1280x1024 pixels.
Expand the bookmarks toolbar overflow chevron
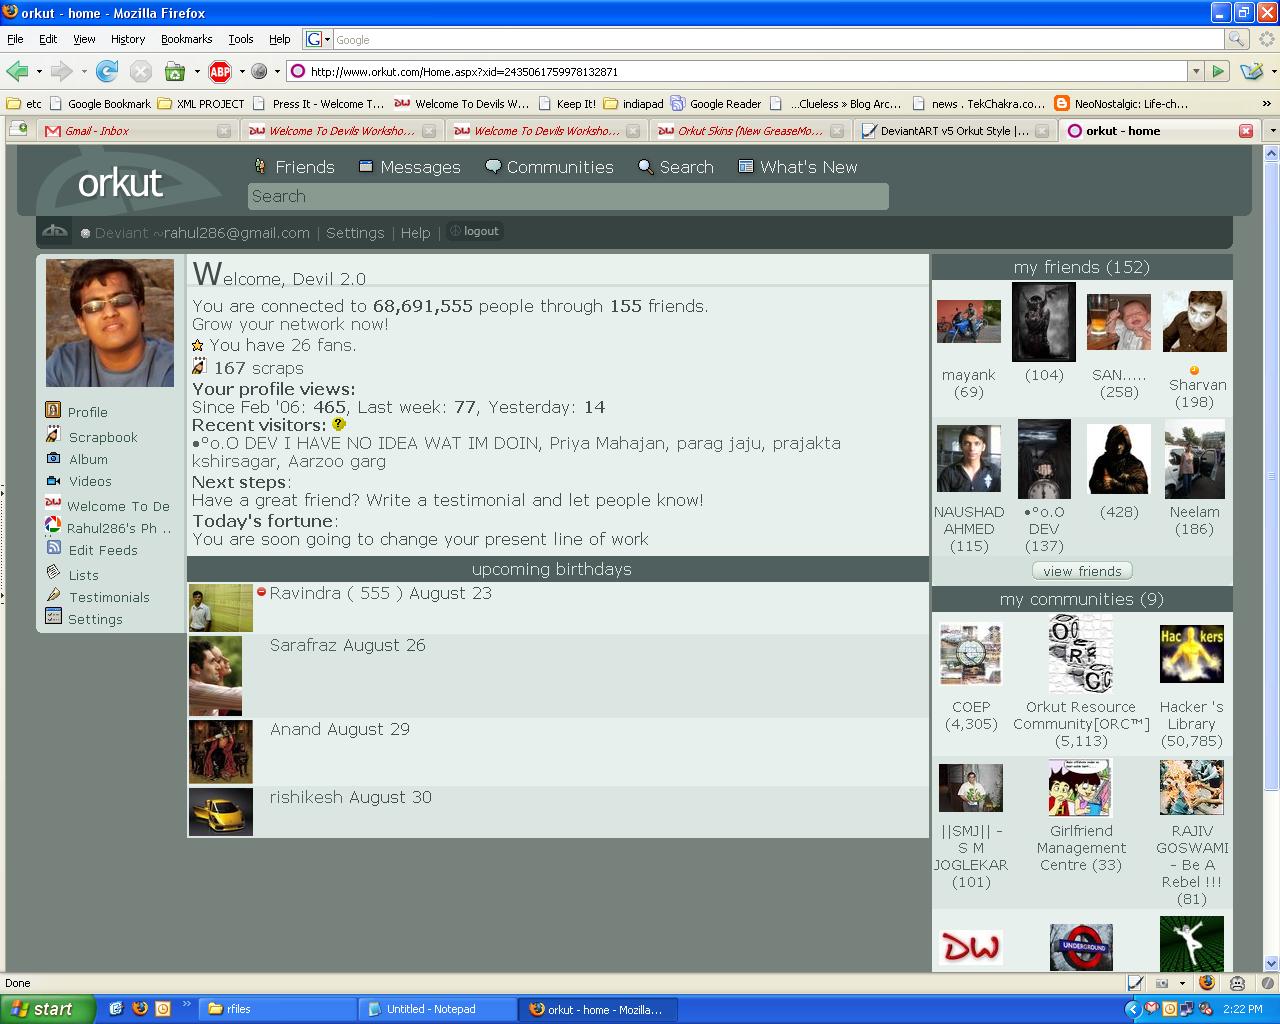pos(1267,103)
